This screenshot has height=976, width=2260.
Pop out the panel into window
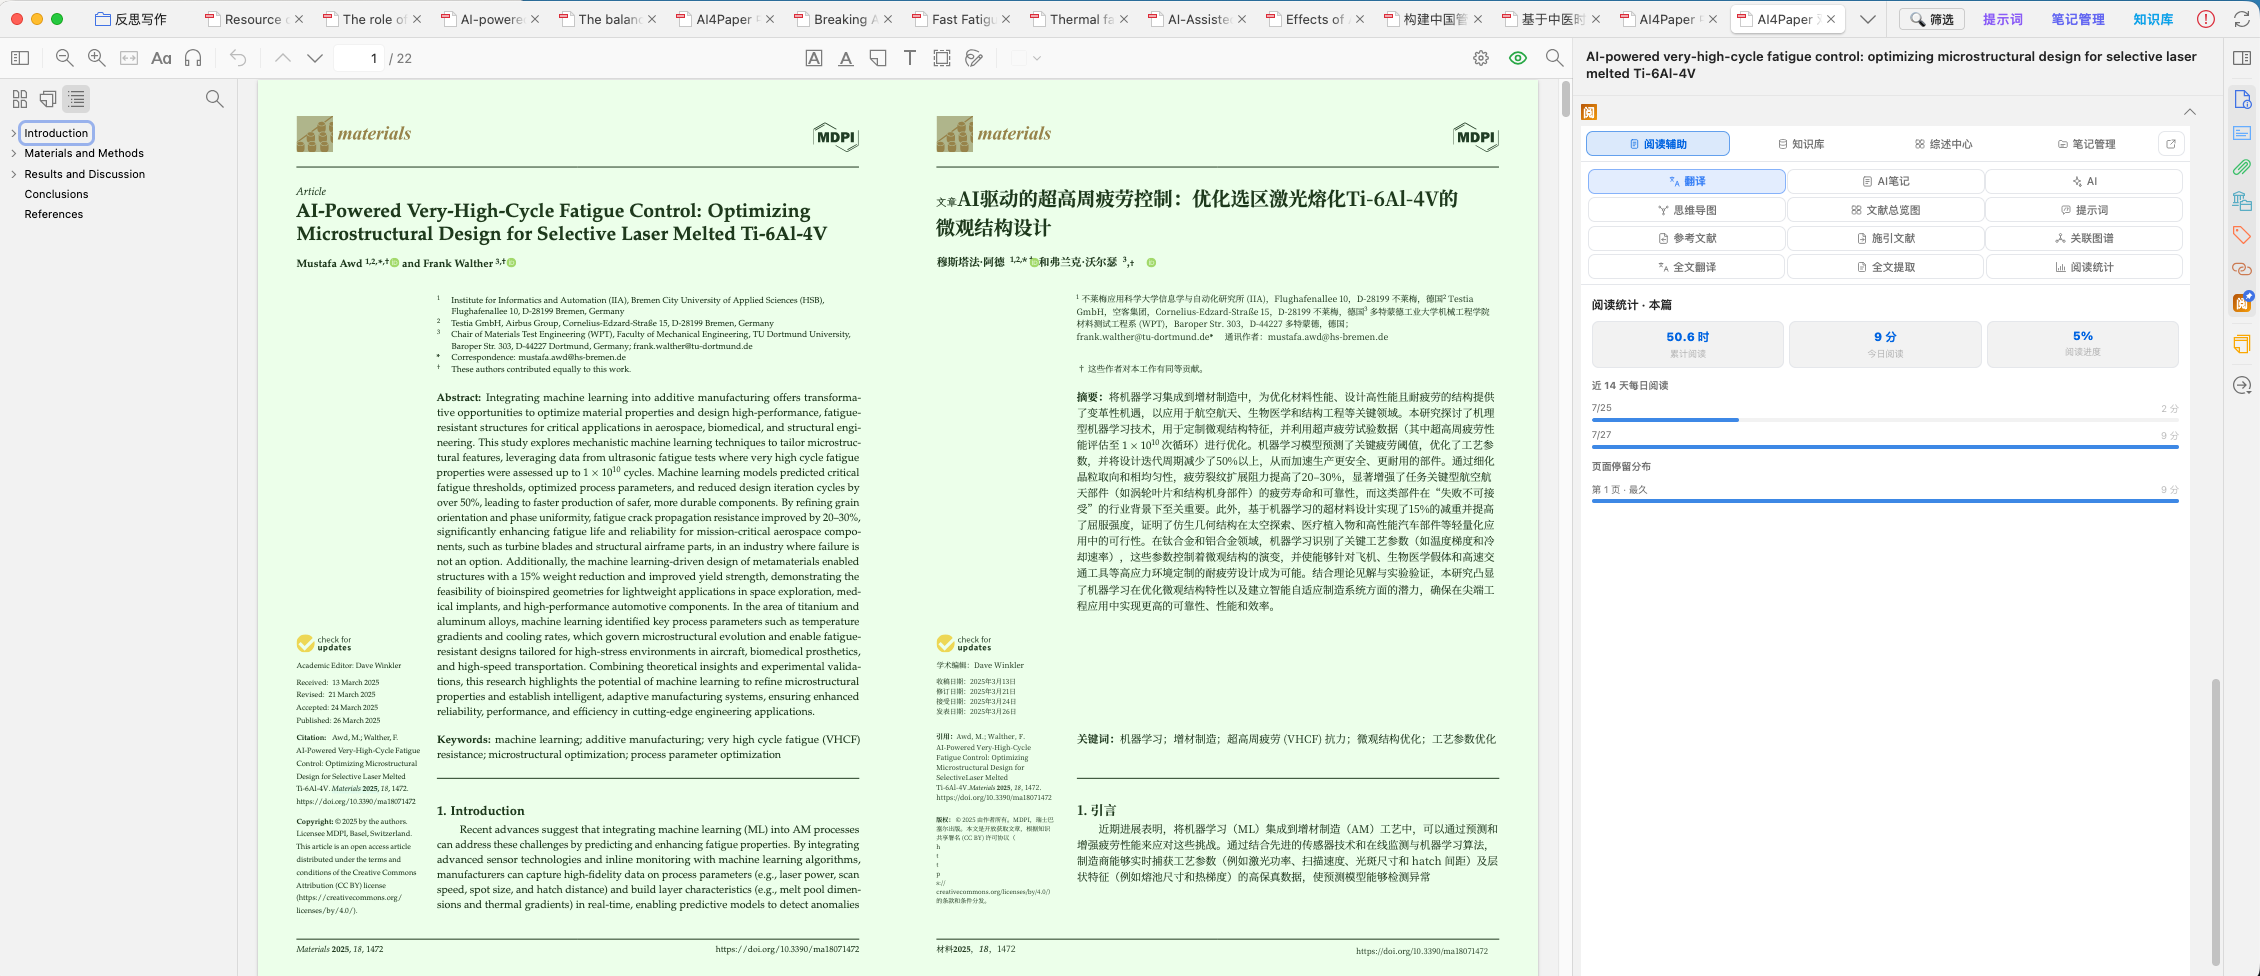tap(2171, 144)
